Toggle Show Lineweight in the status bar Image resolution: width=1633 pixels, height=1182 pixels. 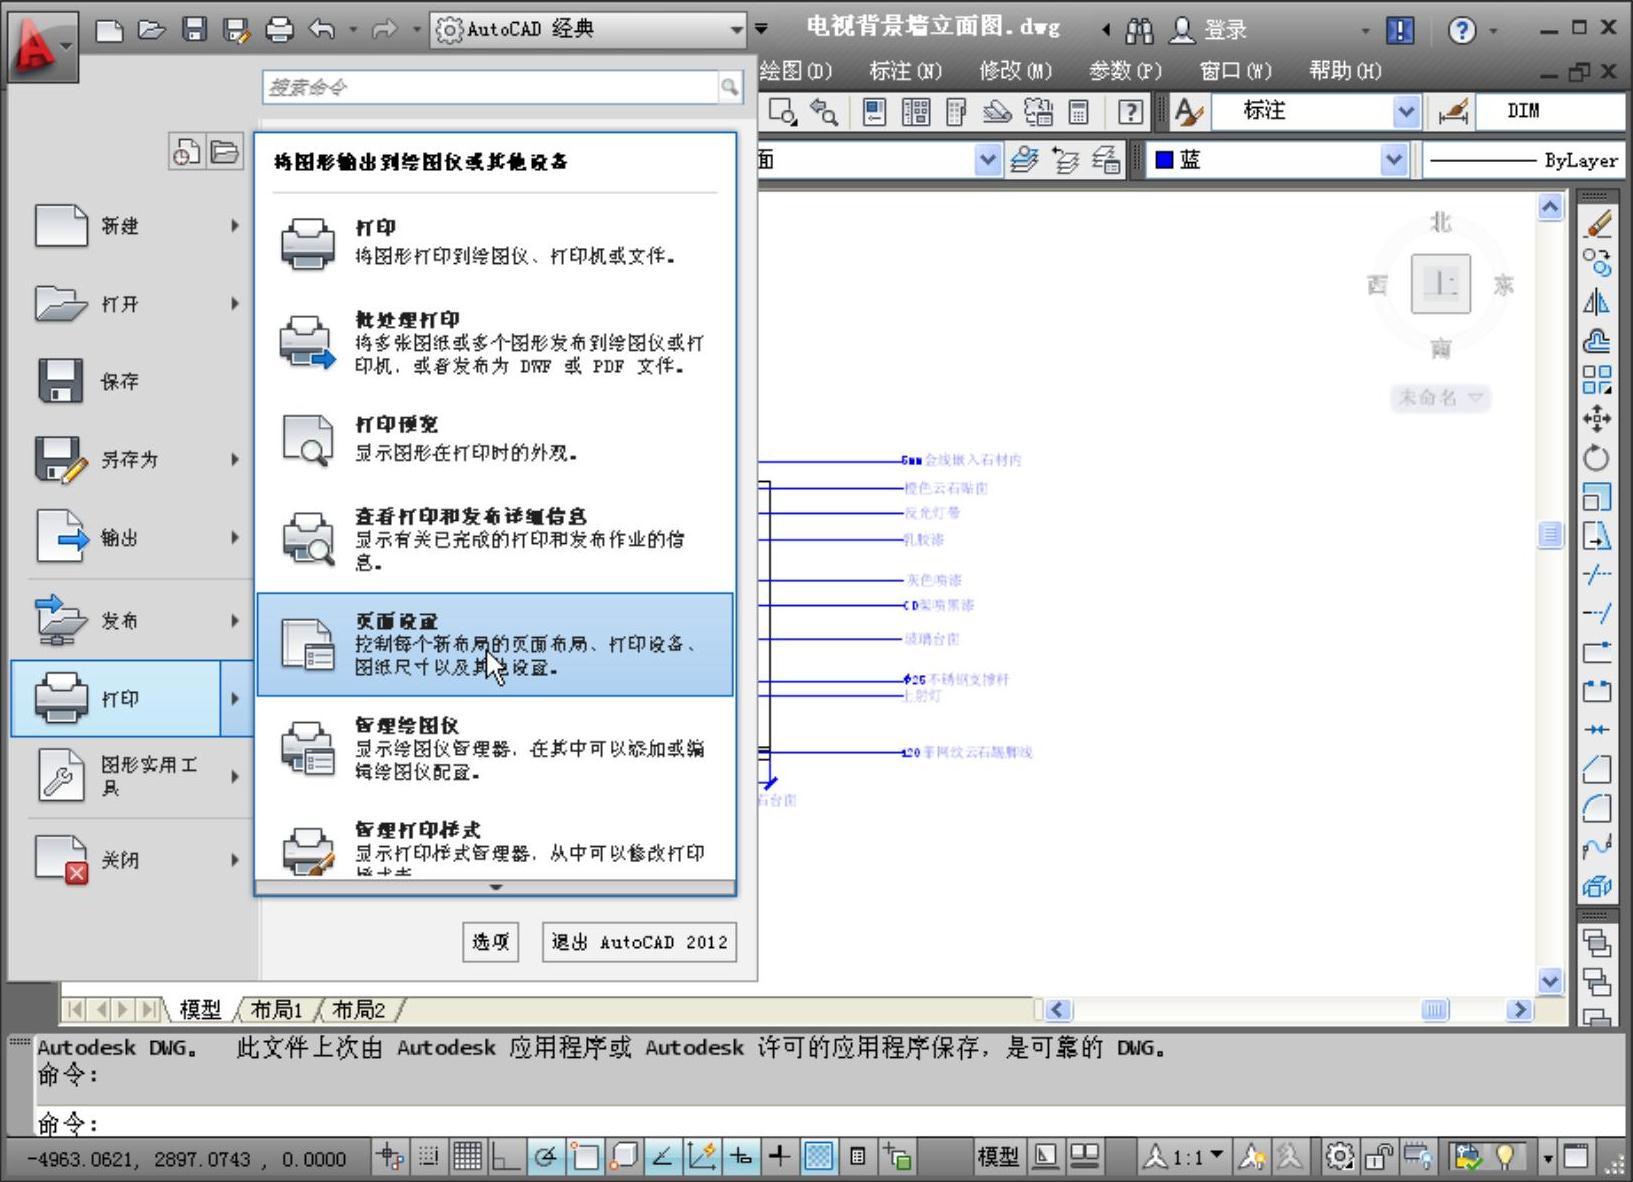[x=779, y=1157]
